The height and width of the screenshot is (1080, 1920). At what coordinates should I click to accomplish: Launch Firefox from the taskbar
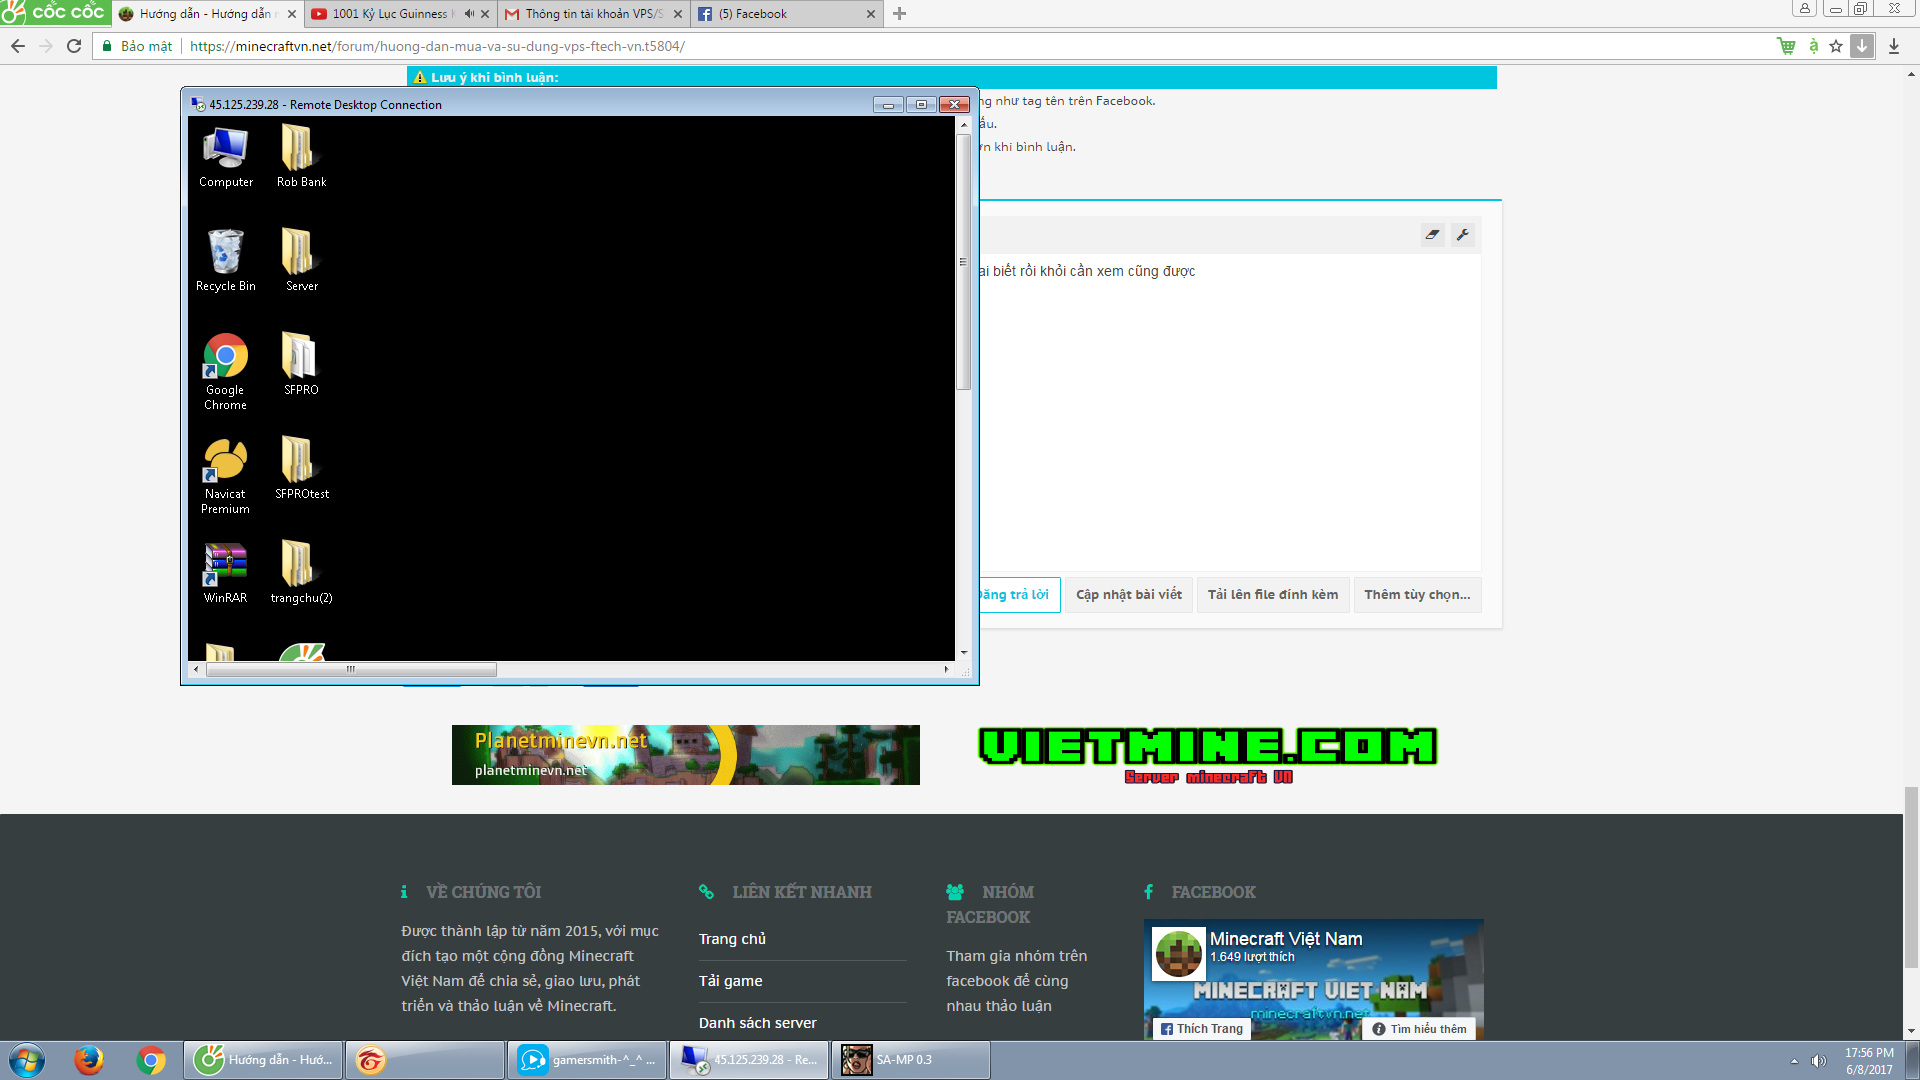[x=89, y=1060]
